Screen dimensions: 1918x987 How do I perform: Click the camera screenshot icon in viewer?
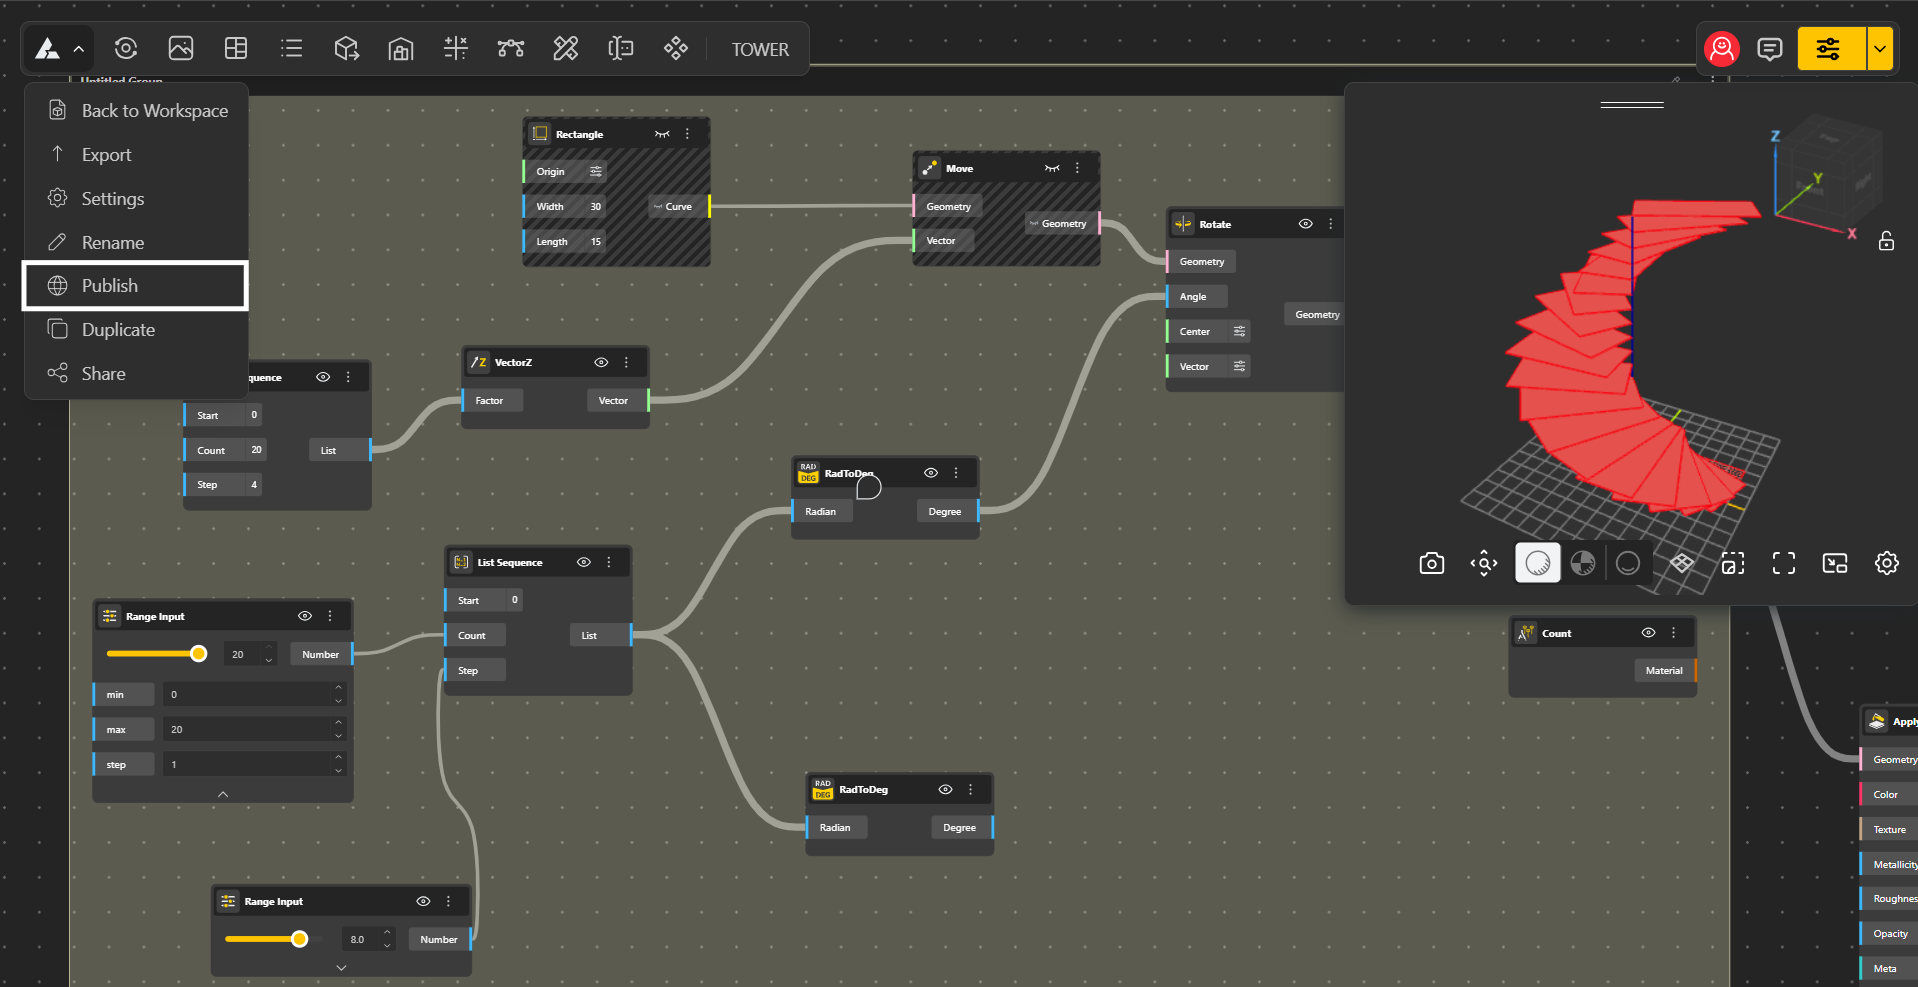pyautogui.click(x=1431, y=564)
